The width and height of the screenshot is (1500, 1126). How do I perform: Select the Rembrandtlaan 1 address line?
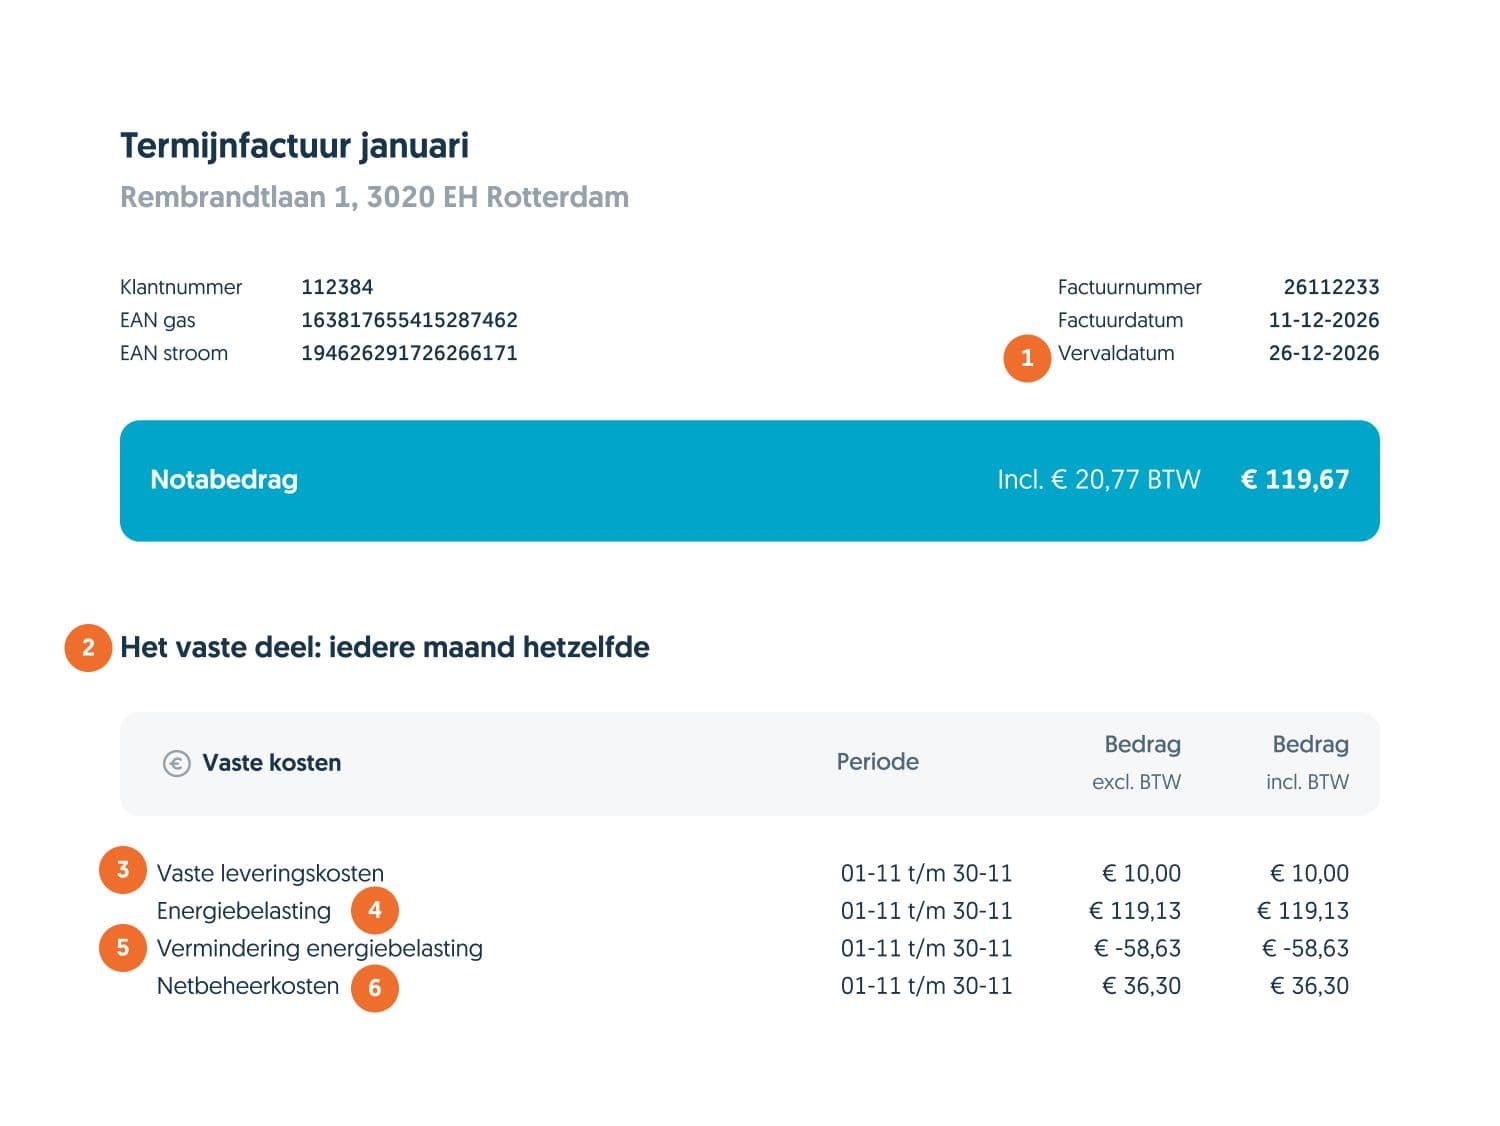tap(374, 197)
